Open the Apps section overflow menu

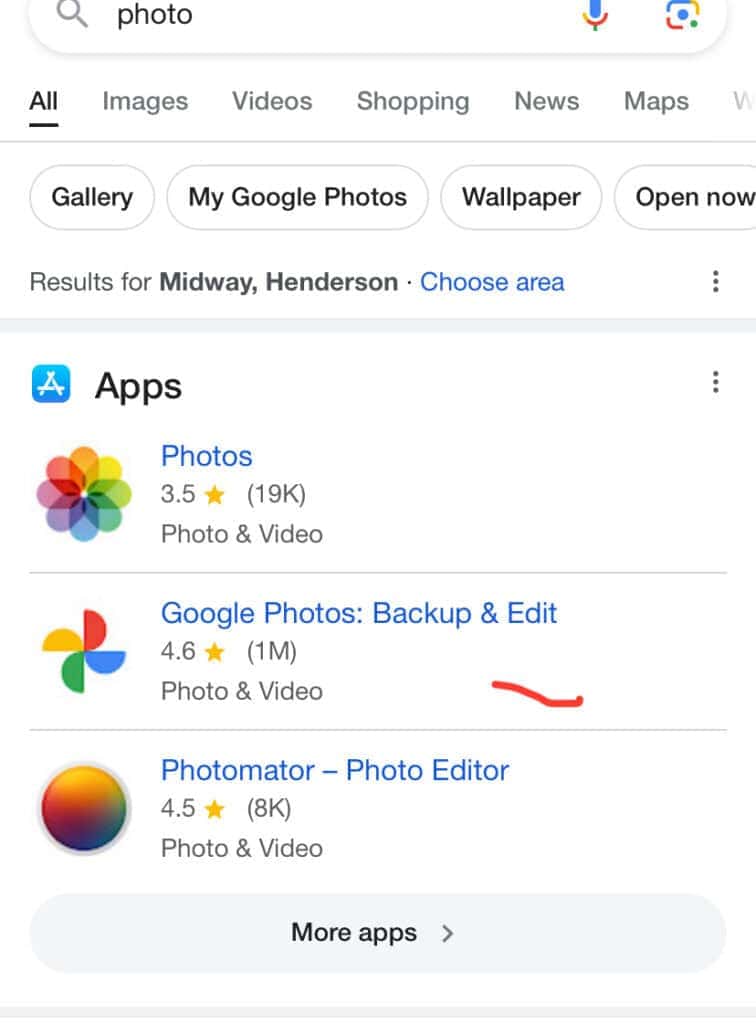tap(716, 382)
